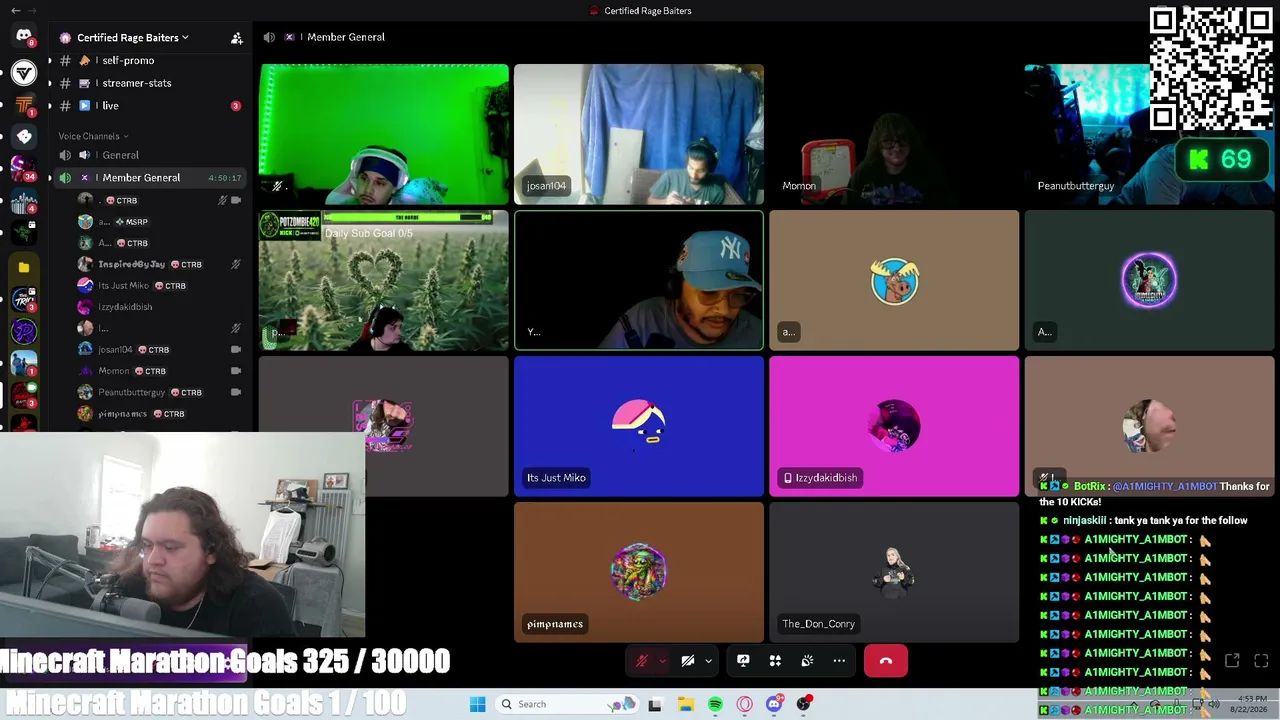1280x720 pixels.
Task: Click the Windows taskbar Search box
Action: coord(568,704)
